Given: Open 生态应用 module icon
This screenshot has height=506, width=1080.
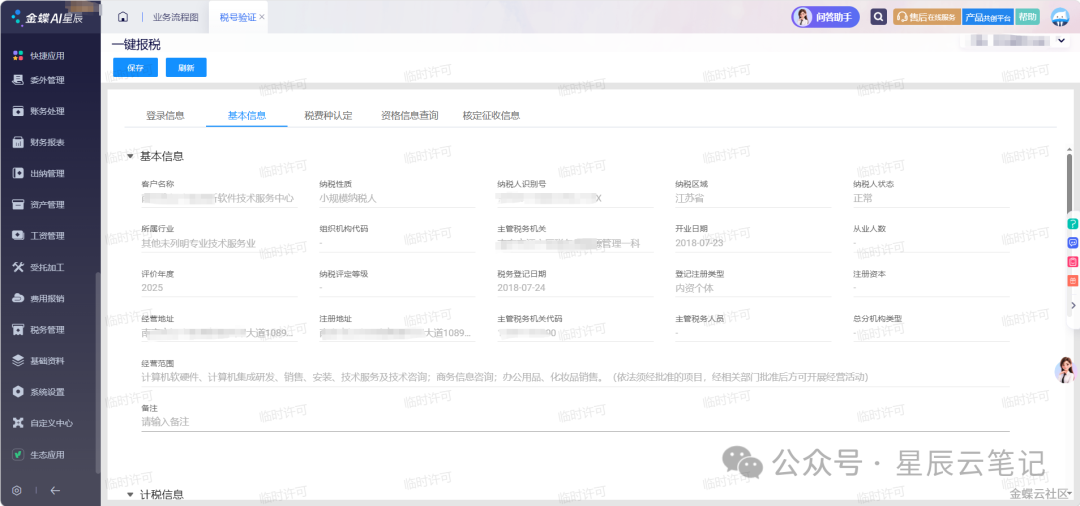Looking at the screenshot, I should point(19,455).
